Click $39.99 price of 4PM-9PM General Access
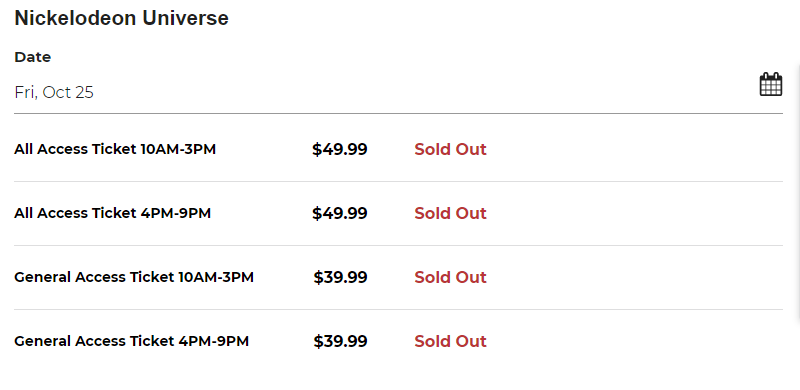800x390 pixels. point(340,341)
